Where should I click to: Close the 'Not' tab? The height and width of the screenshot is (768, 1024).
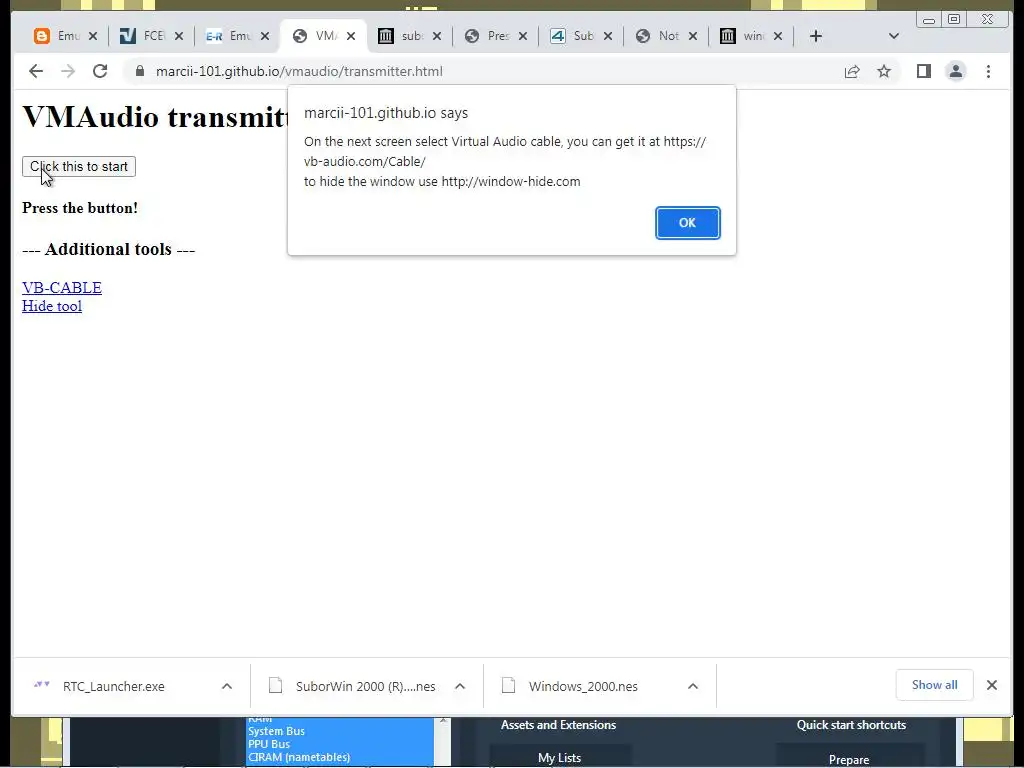point(693,36)
